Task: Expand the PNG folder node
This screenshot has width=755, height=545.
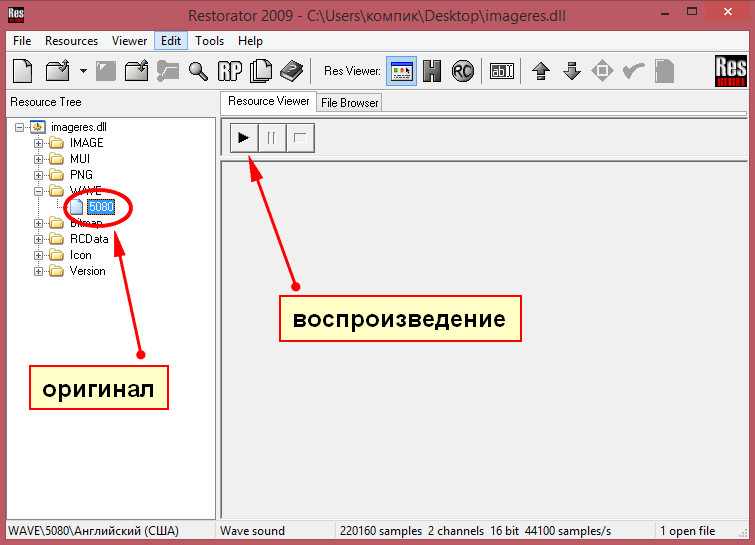Action: [x=39, y=175]
